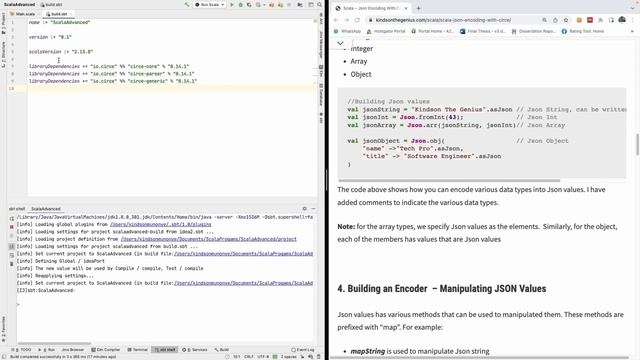Image resolution: width=640 pixels, height=360 pixels.
Task: Open the Run Scala configuration dropdown
Action: click(x=210, y=4)
